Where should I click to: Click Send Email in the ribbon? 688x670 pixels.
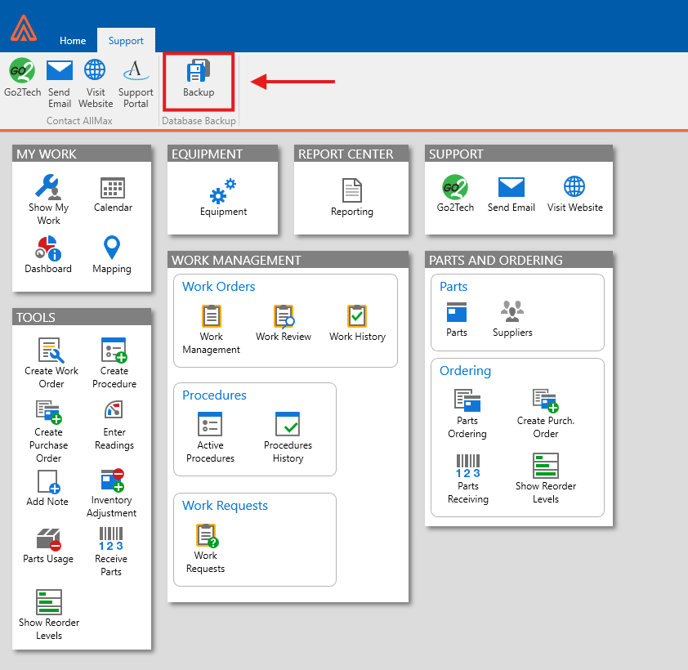pyautogui.click(x=59, y=84)
